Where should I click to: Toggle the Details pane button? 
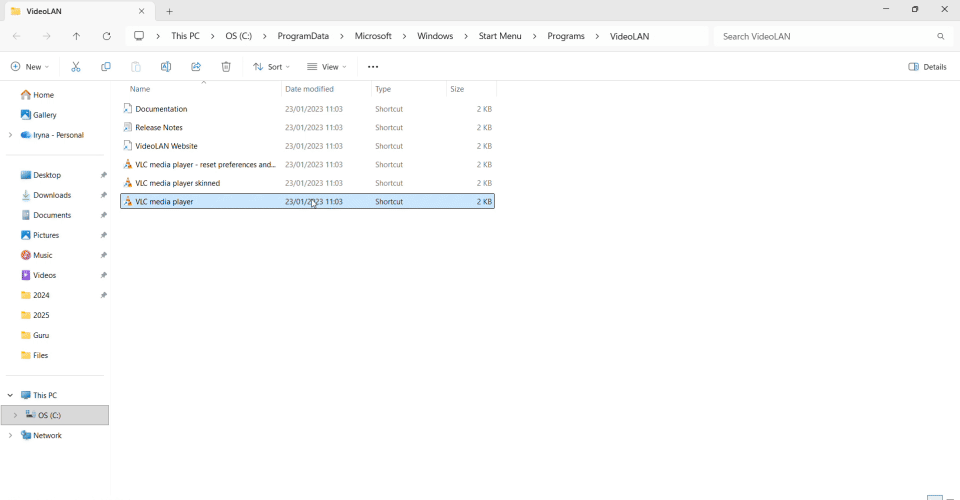(927, 67)
